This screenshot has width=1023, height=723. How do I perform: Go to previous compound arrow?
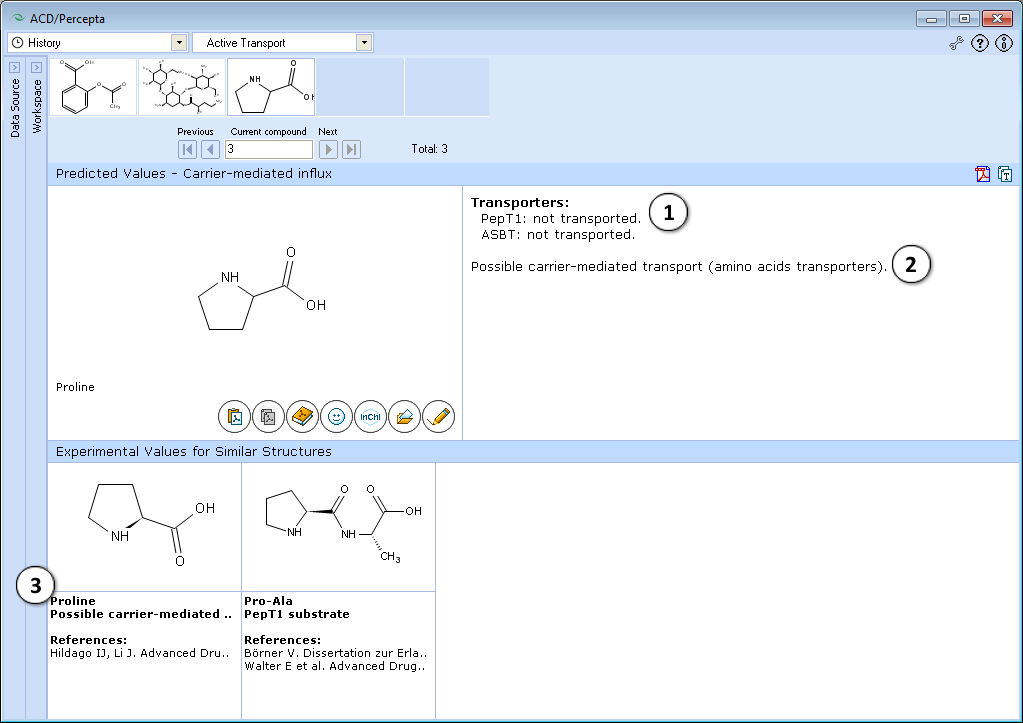pos(210,149)
